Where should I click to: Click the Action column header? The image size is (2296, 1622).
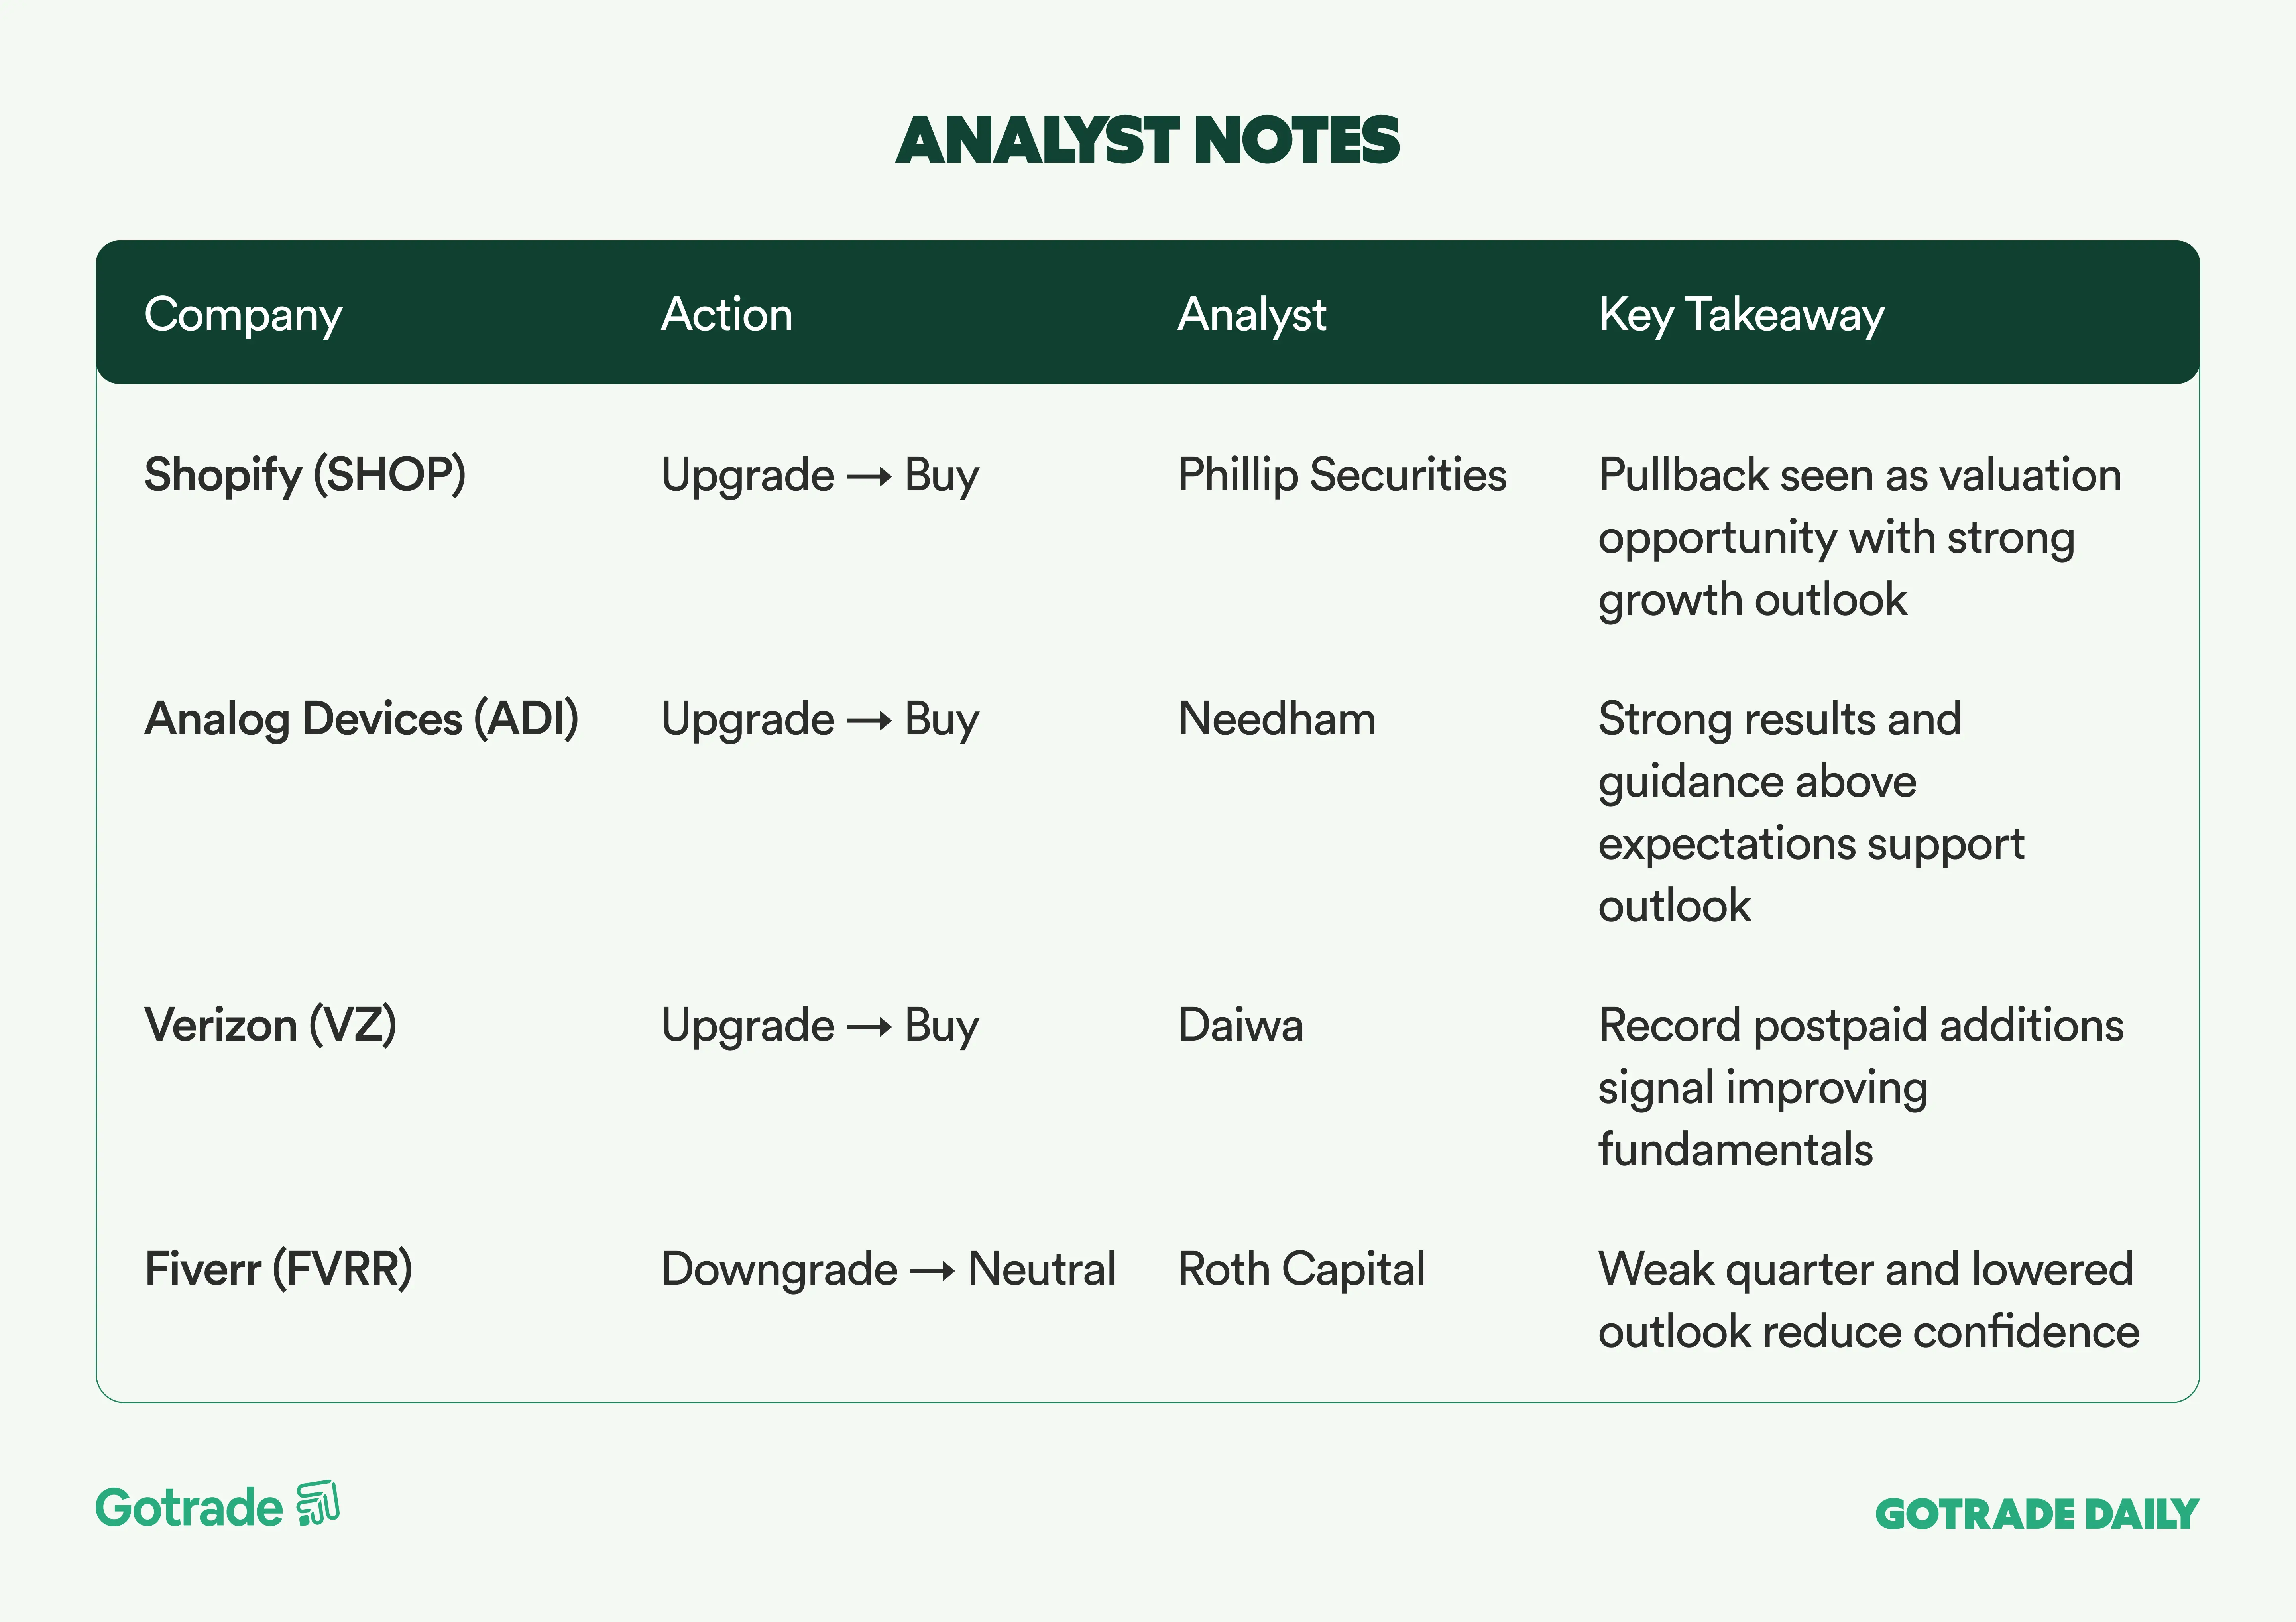point(727,315)
